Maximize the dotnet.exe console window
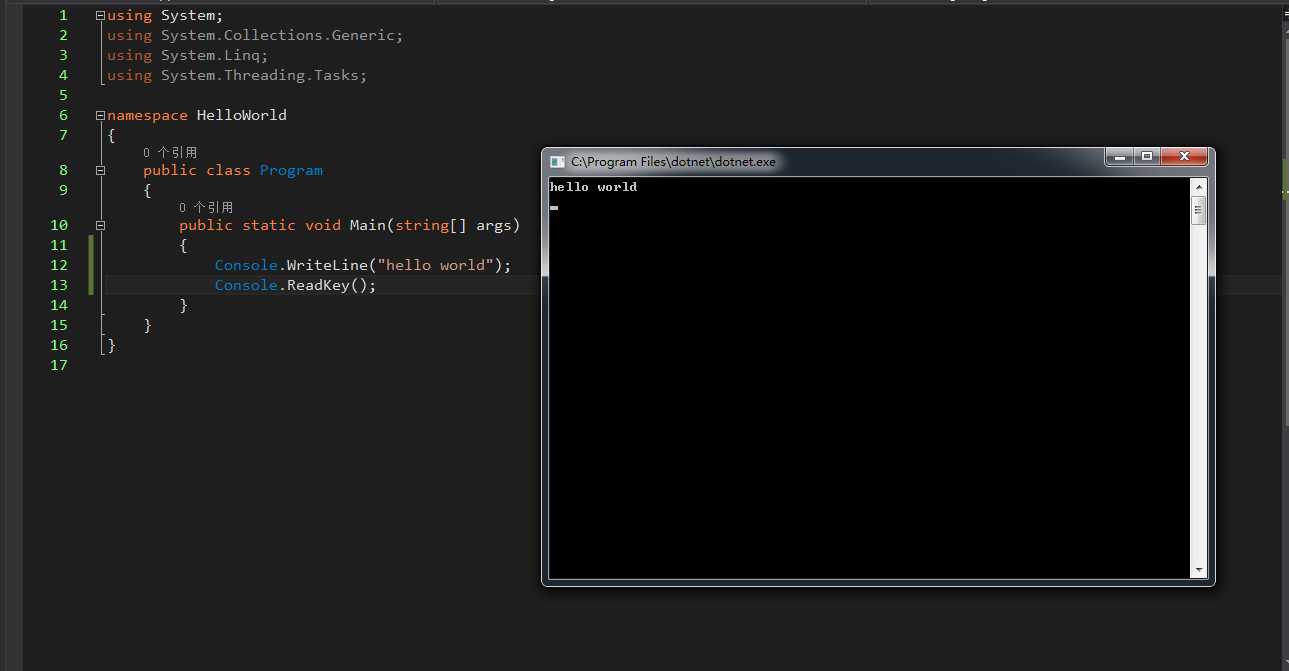Image resolution: width=1289 pixels, height=671 pixels. pyautogui.click(x=1147, y=157)
